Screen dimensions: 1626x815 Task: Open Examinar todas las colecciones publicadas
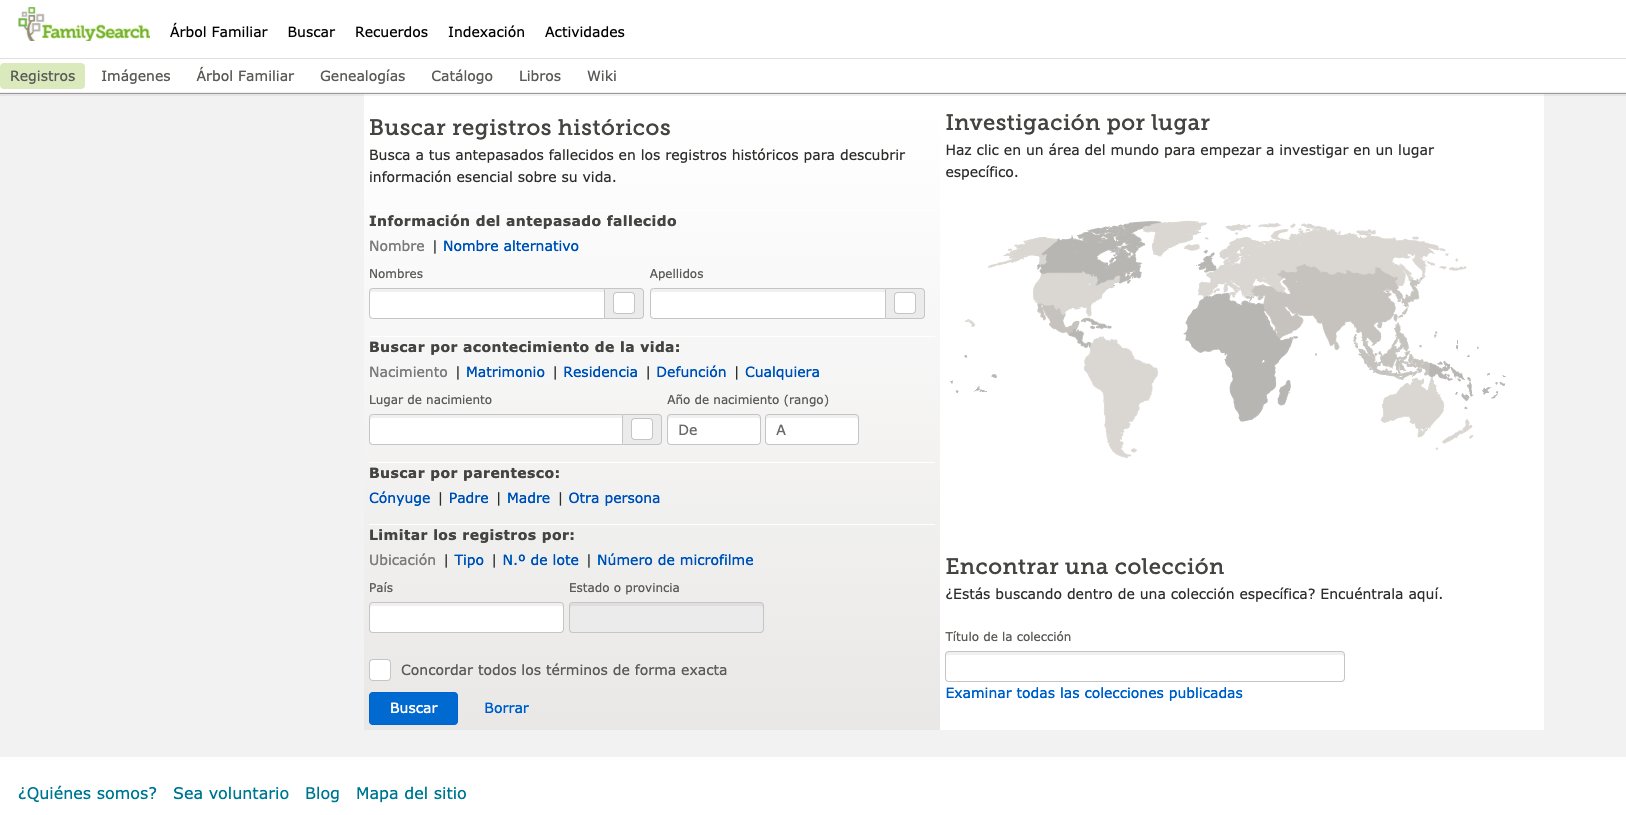click(1093, 693)
